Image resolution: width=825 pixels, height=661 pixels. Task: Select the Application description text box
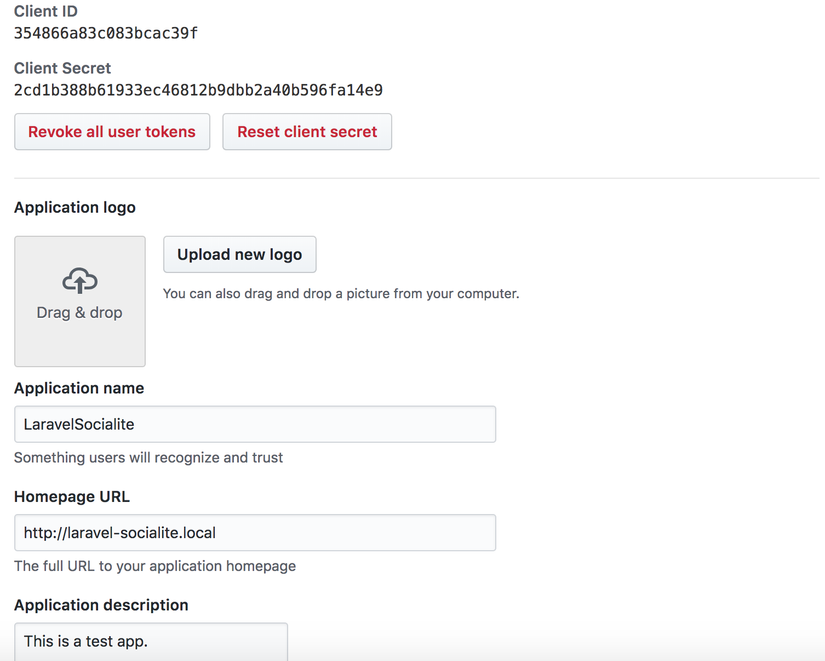(151, 641)
